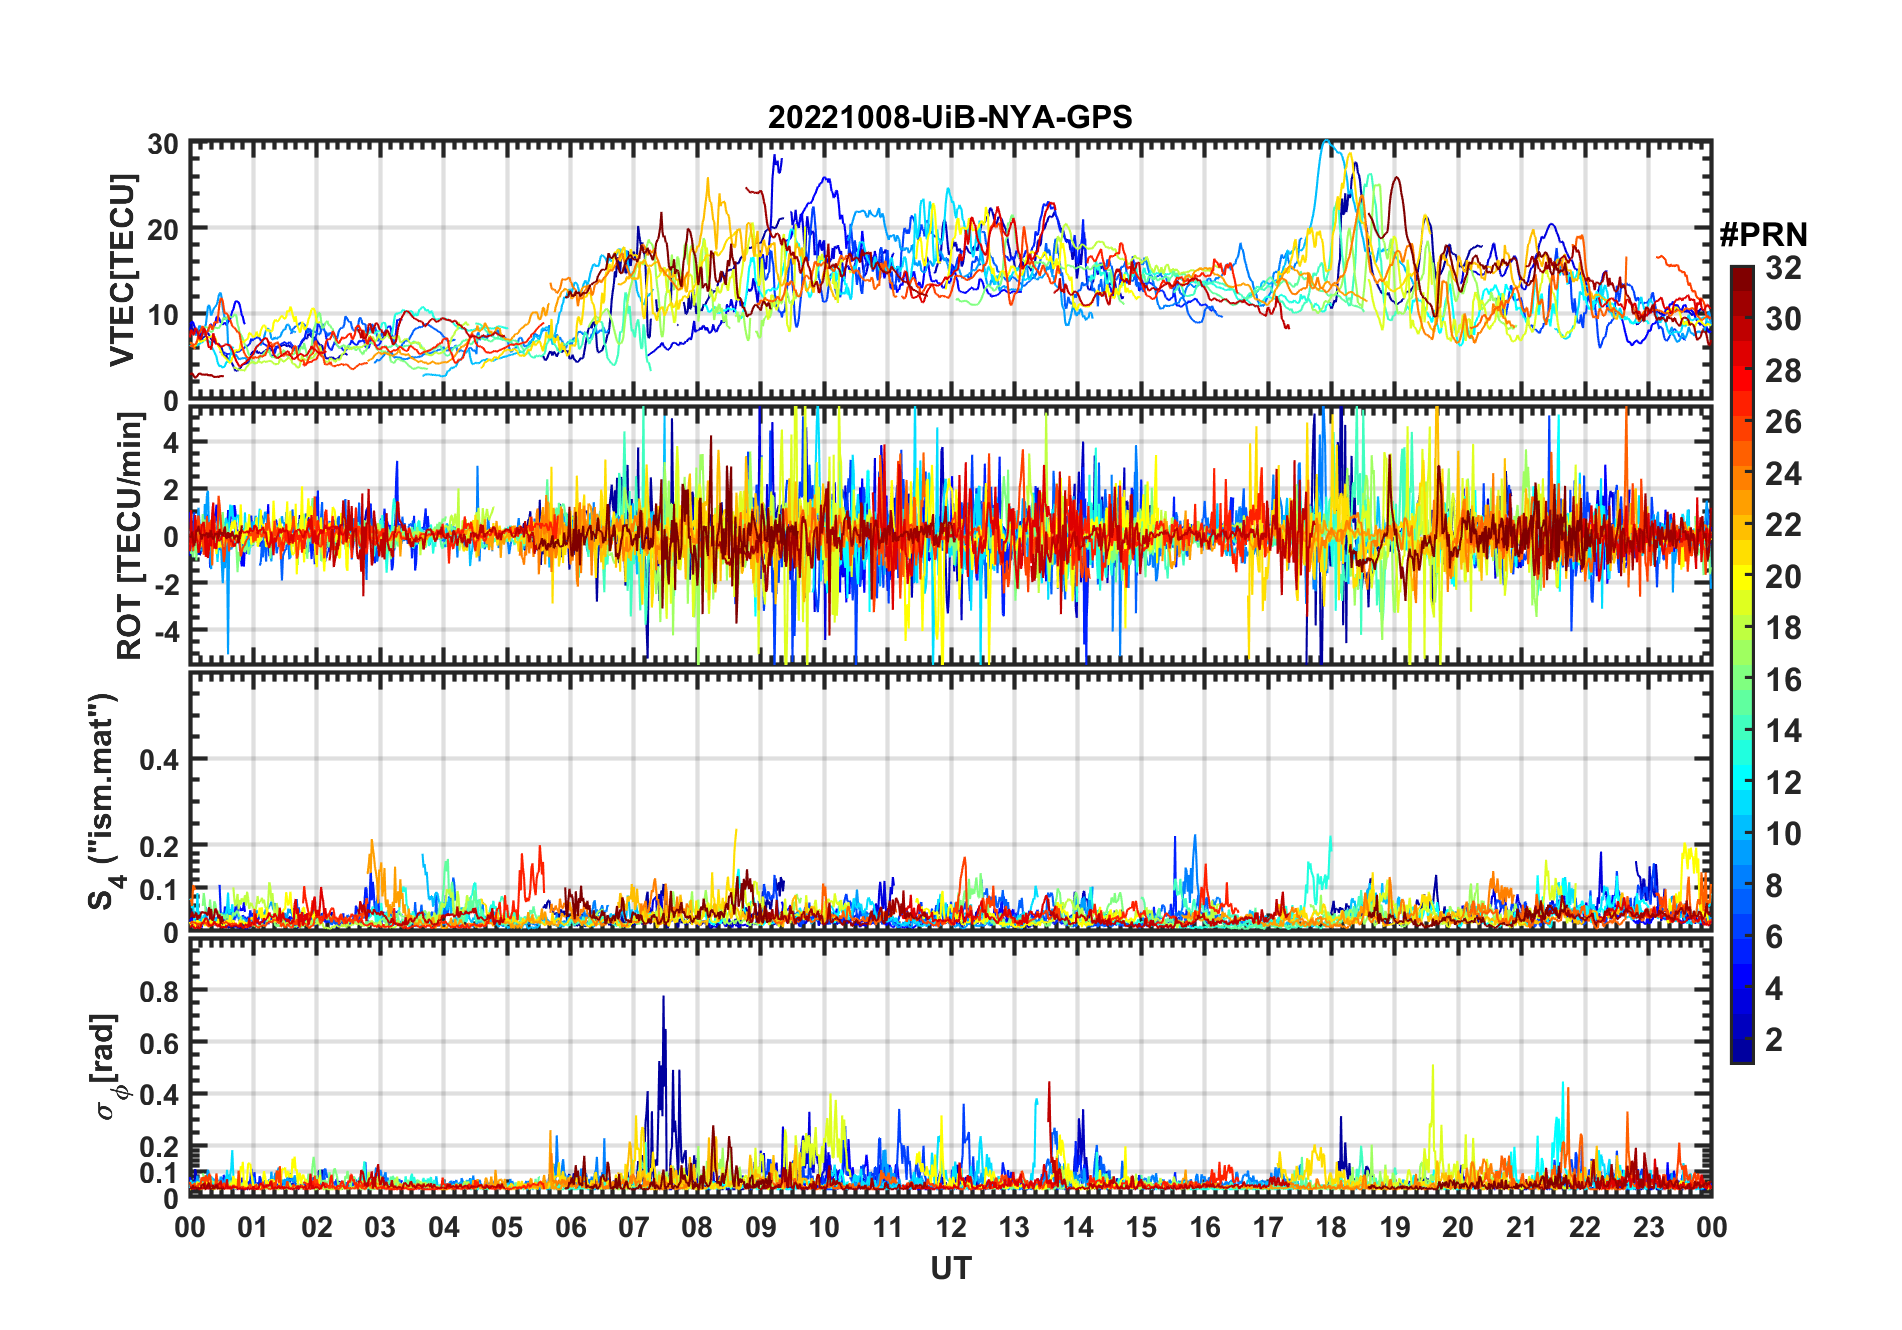Click the plot title 20221008-UiB-NYA-GPS
The height and width of the screenshot is (1330, 1902).
click(950, 117)
